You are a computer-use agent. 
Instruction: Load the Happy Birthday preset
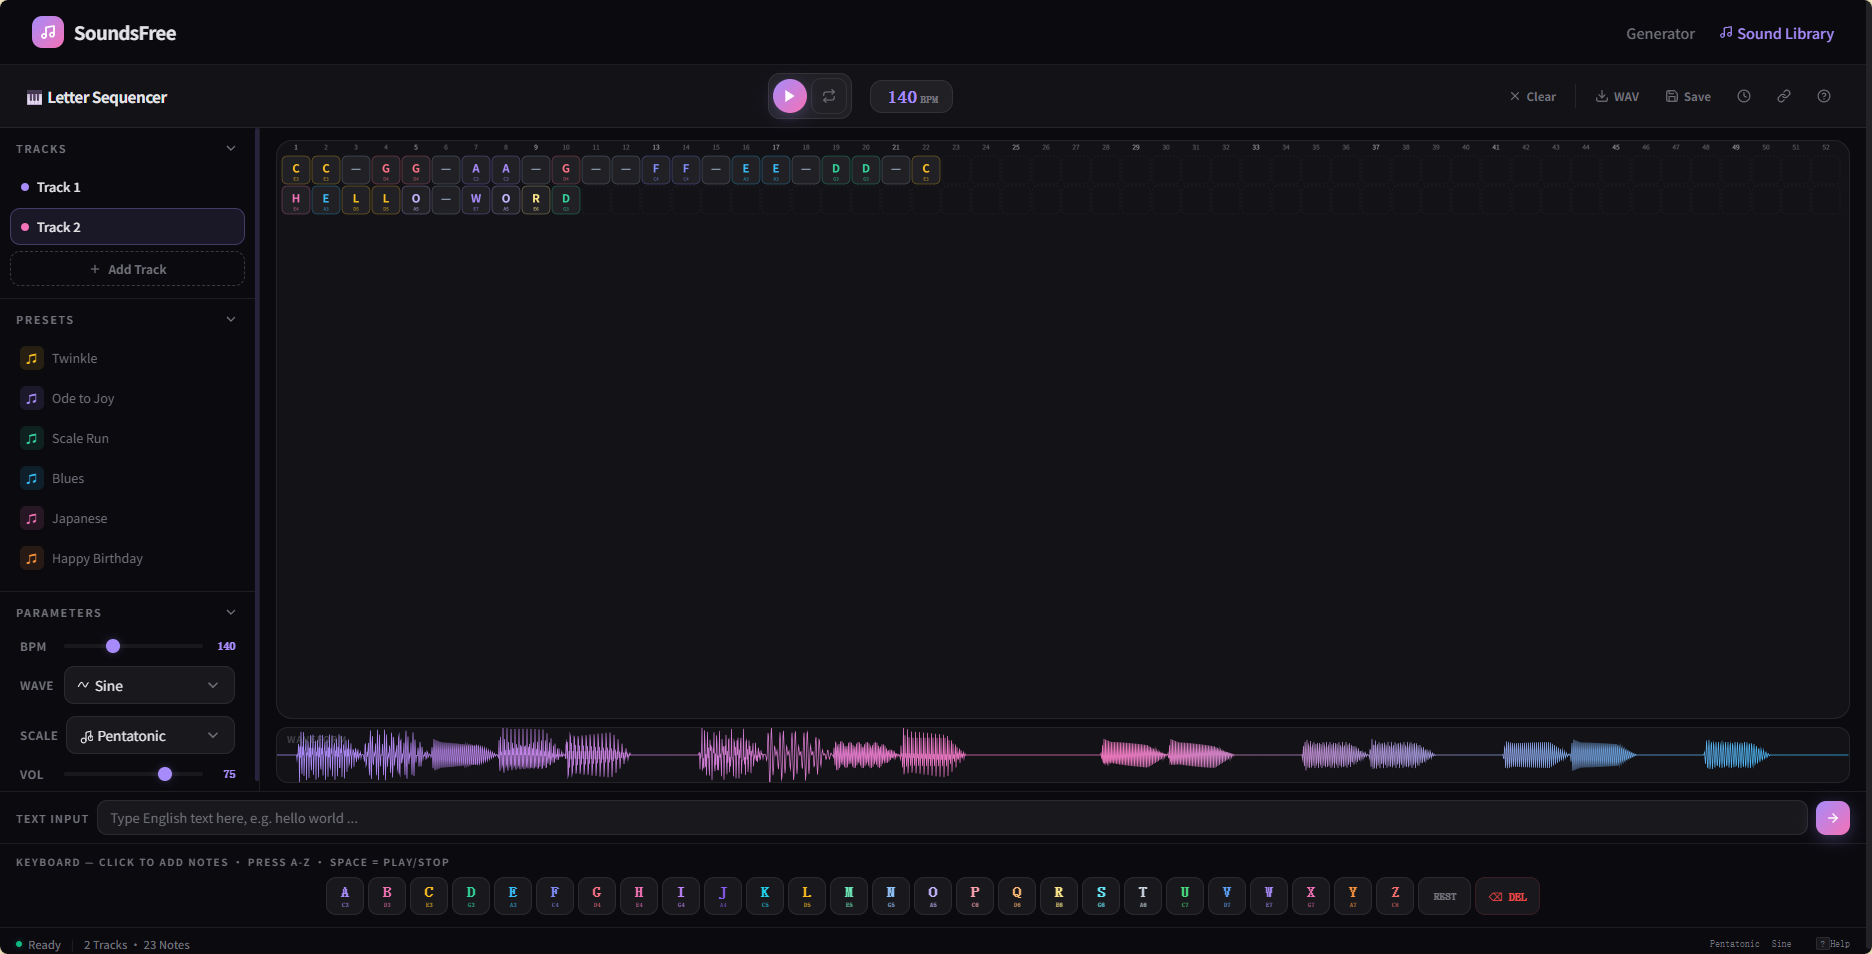[x=127, y=558]
